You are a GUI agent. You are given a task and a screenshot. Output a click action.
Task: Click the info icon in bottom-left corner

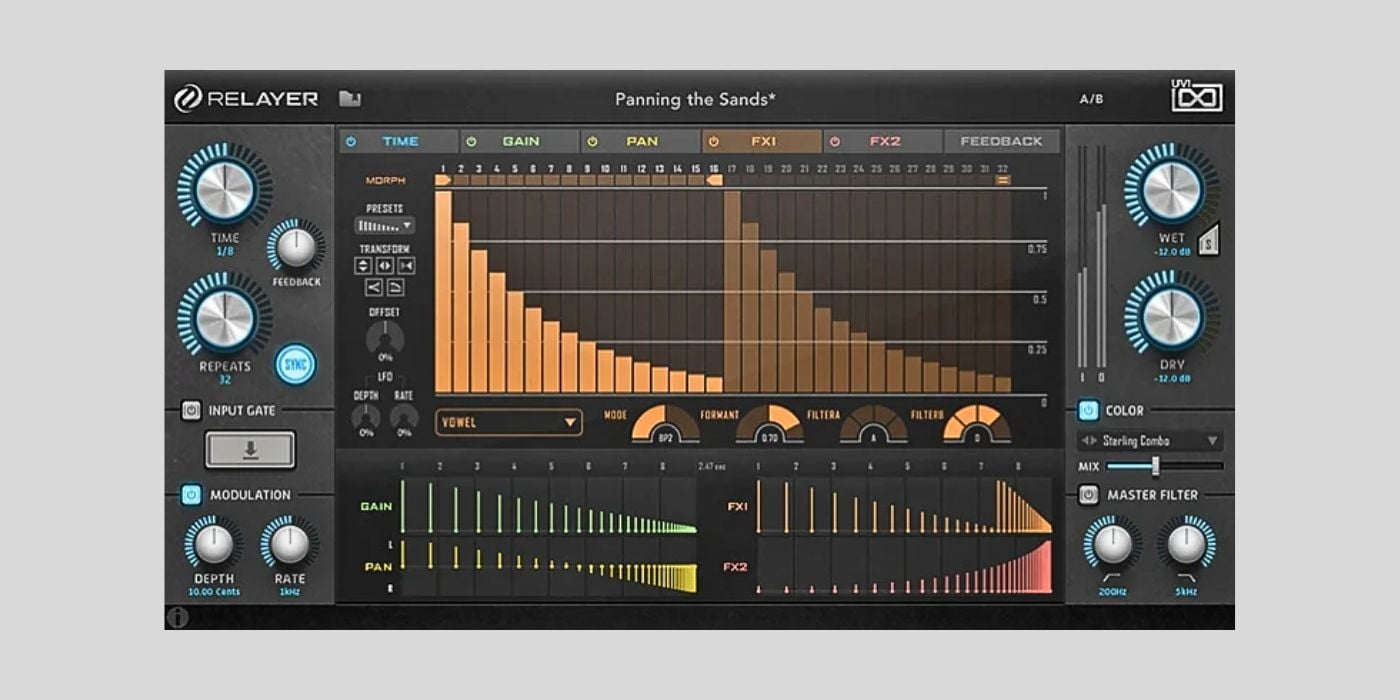point(178,617)
